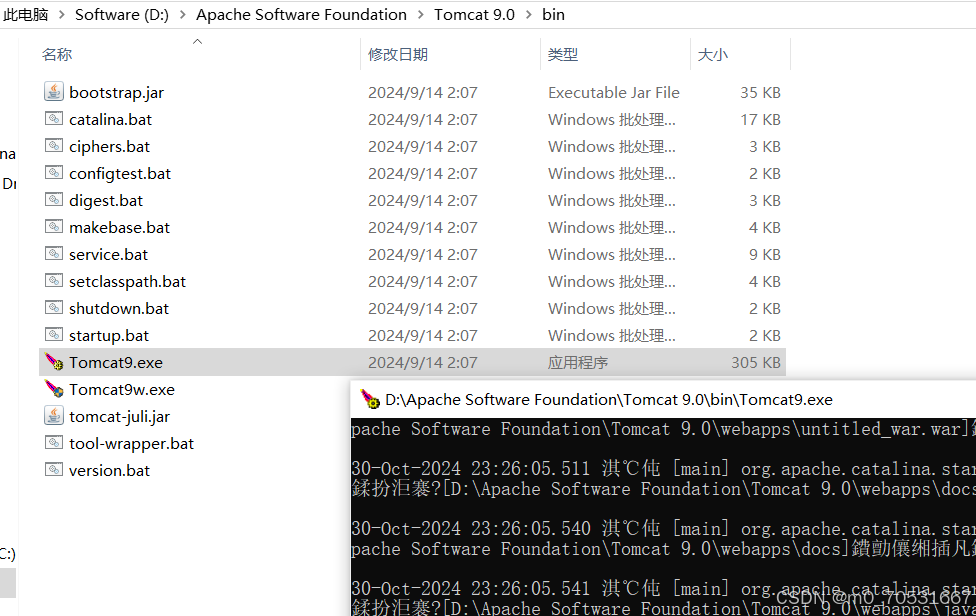Viewport: 976px width, 616px height.
Task: Click the Tomcat icon in console title bar
Action: (370, 399)
